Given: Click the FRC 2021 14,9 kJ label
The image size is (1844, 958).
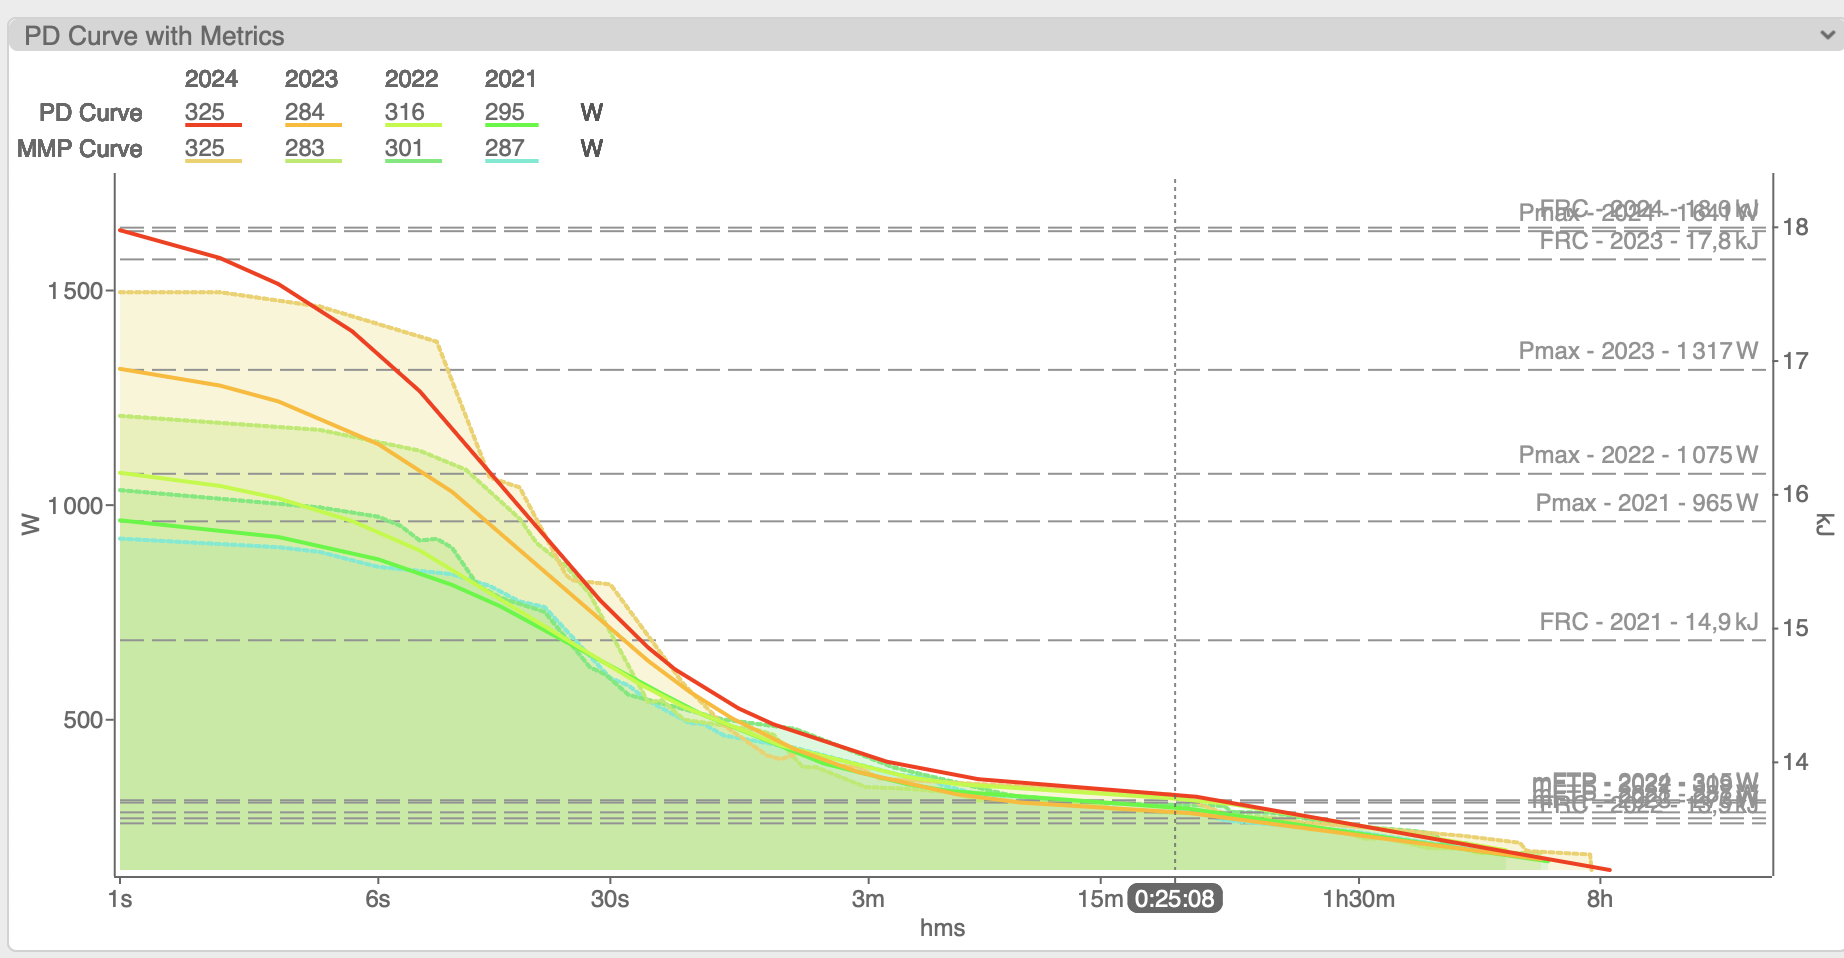Looking at the screenshot, I should tap(1648, 622).
